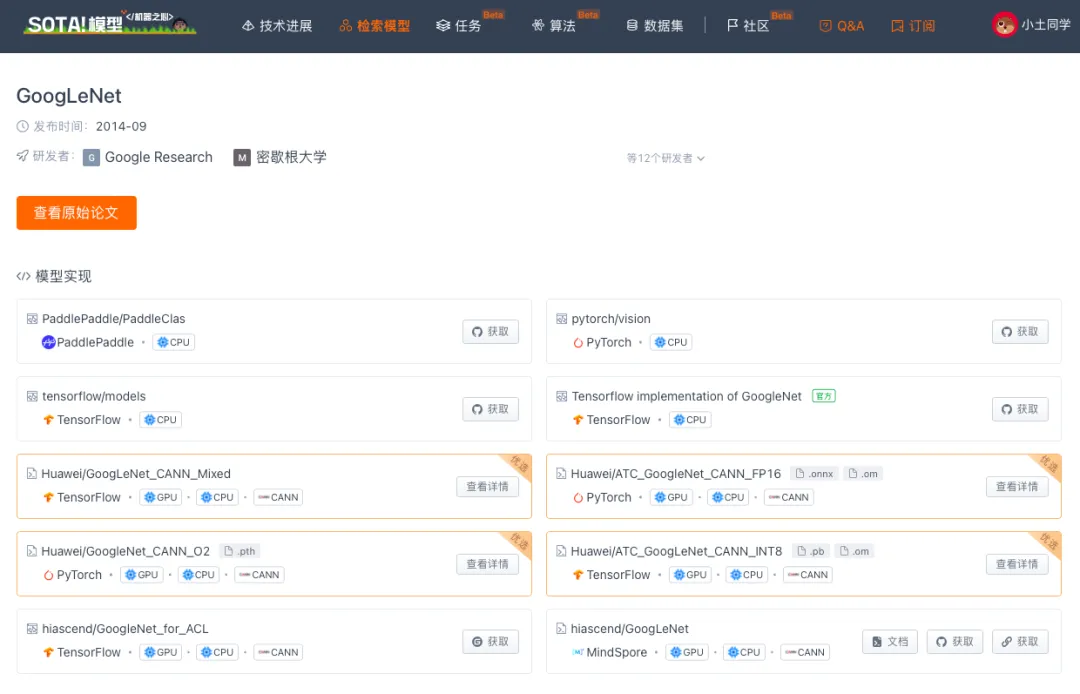Select the 检索模型 menu item

click(375, 26)
